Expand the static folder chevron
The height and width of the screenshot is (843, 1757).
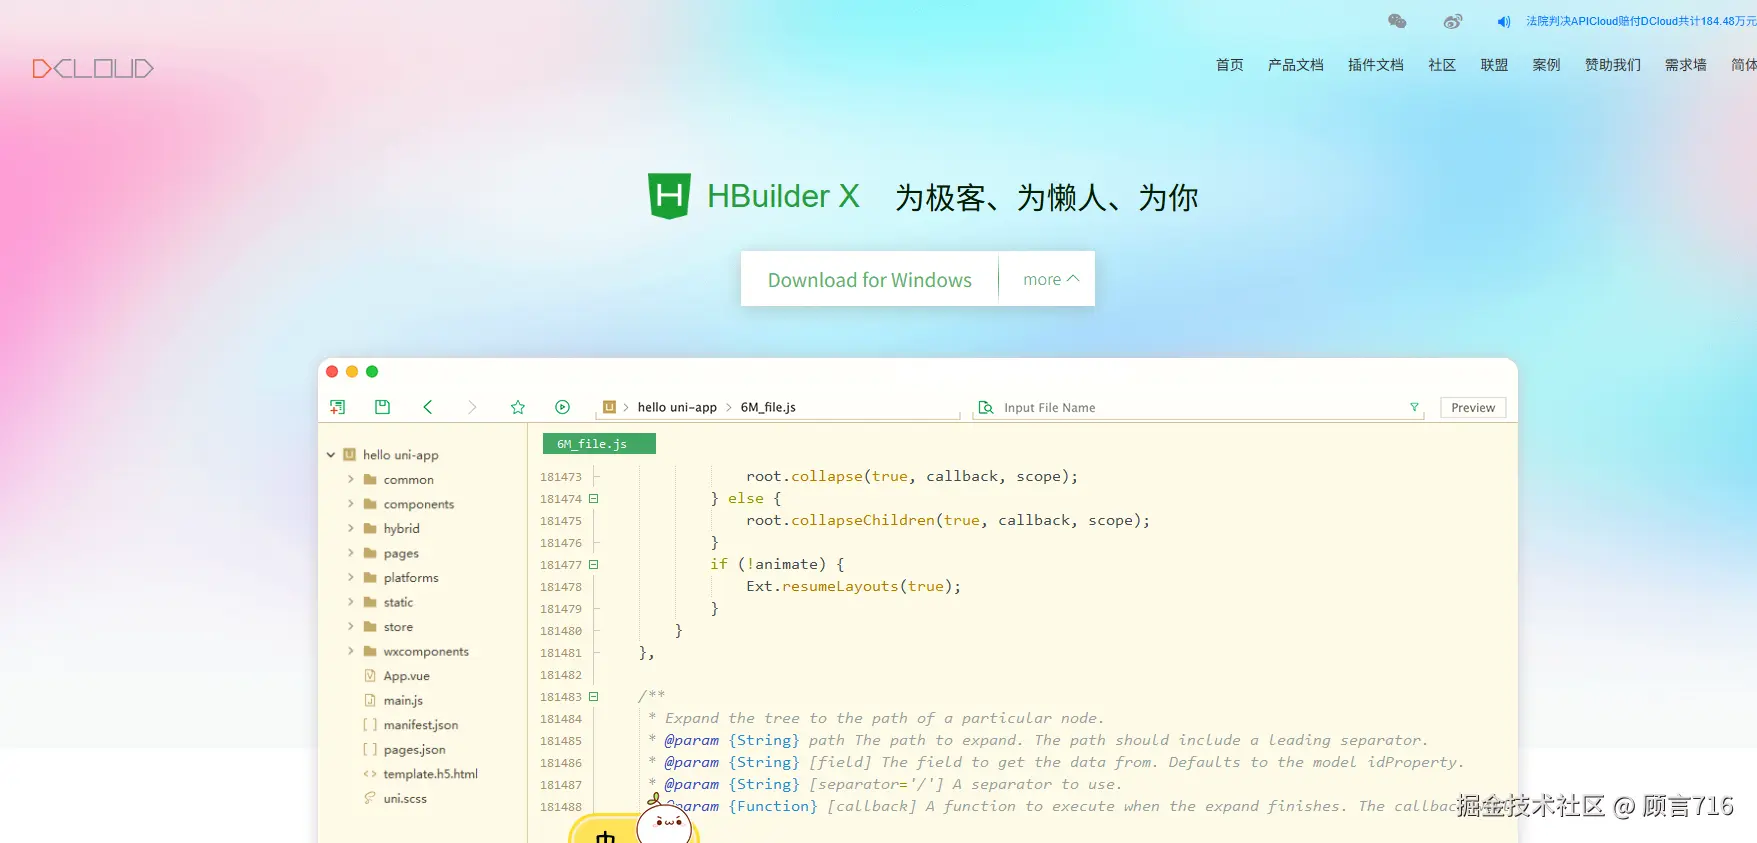click(x=351, y=602)
